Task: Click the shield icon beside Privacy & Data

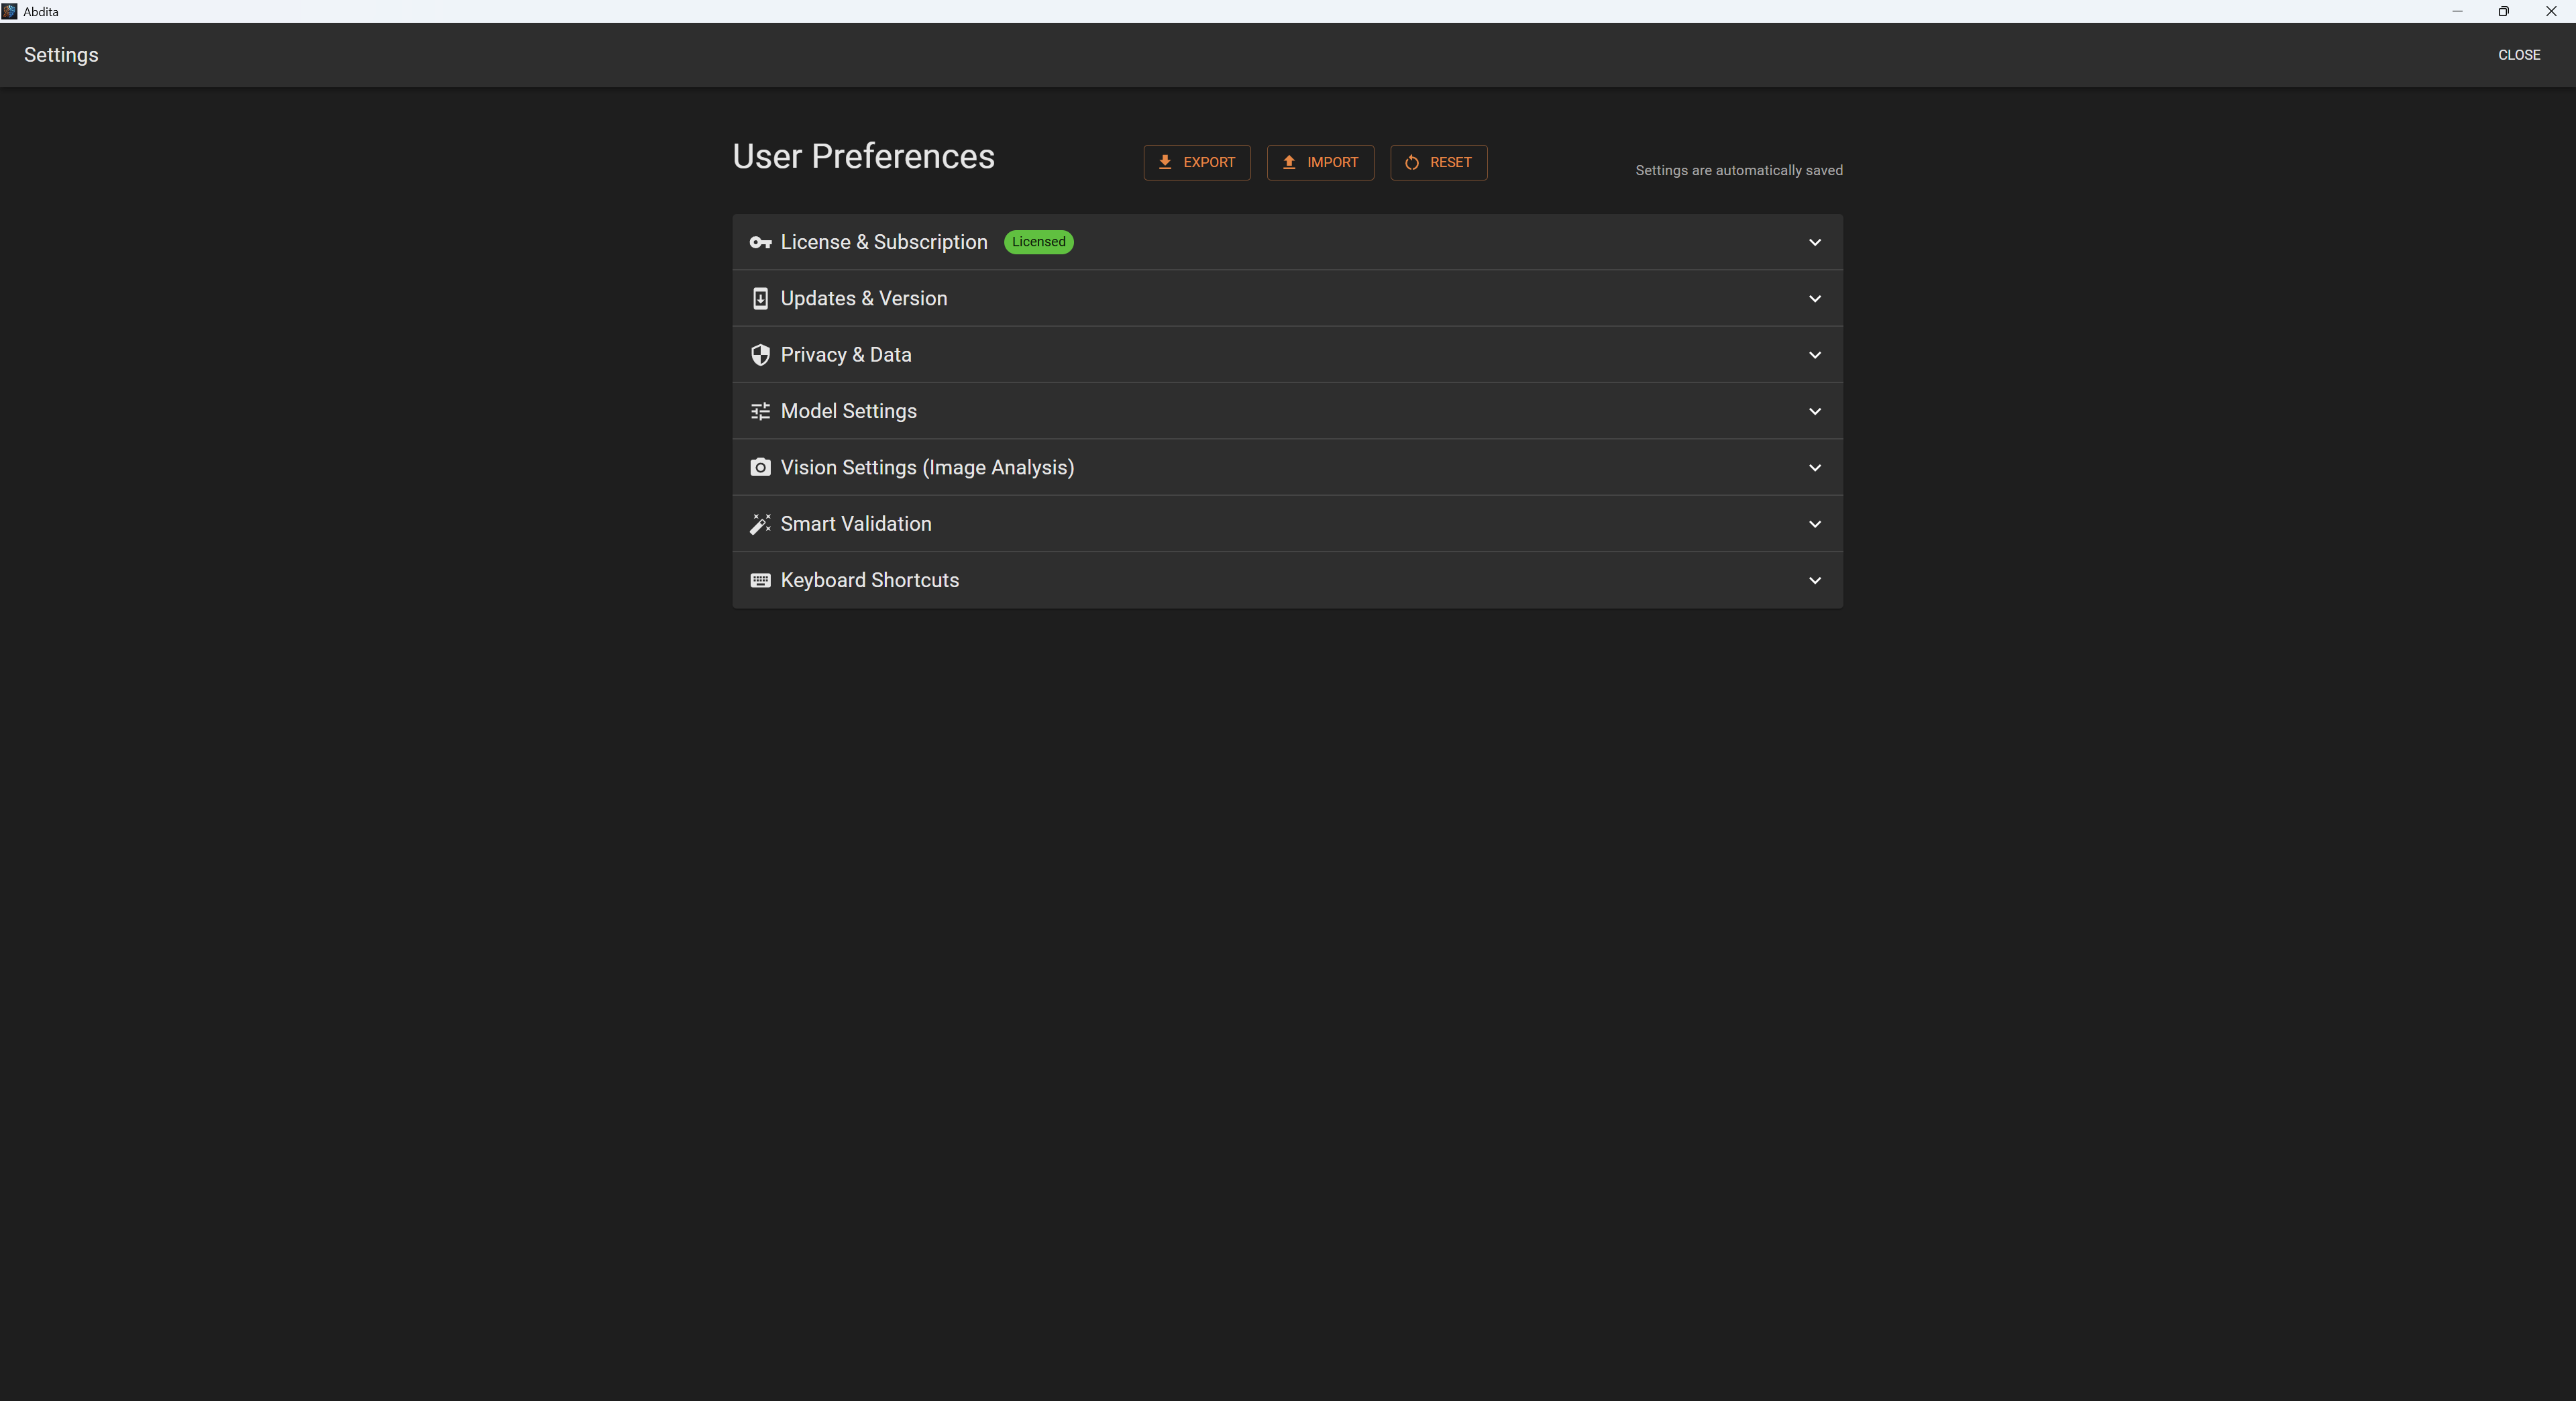Action: pyautogui.click(x=760, y=355)
